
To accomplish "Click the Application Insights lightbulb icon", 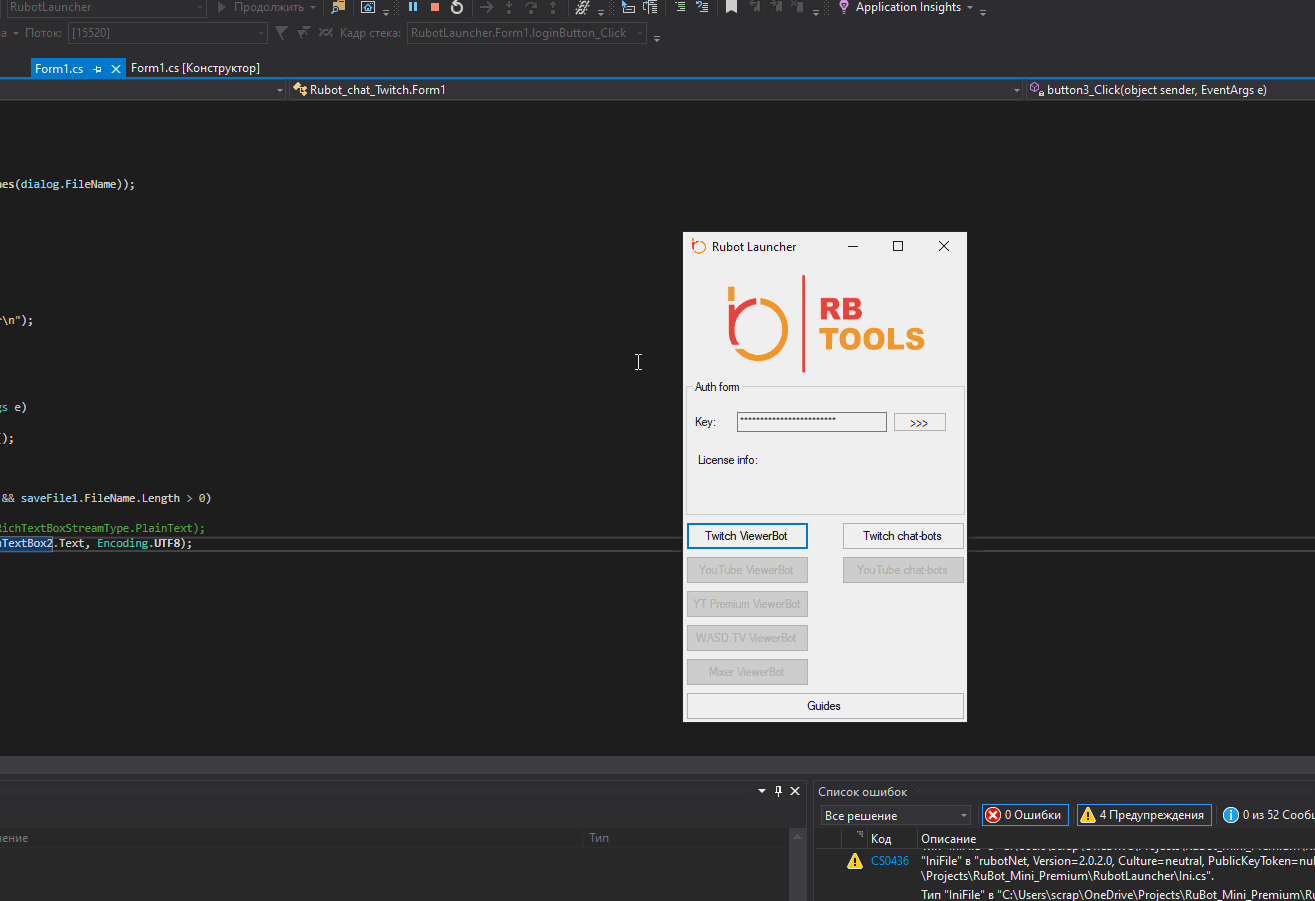I will coord(844,7).
